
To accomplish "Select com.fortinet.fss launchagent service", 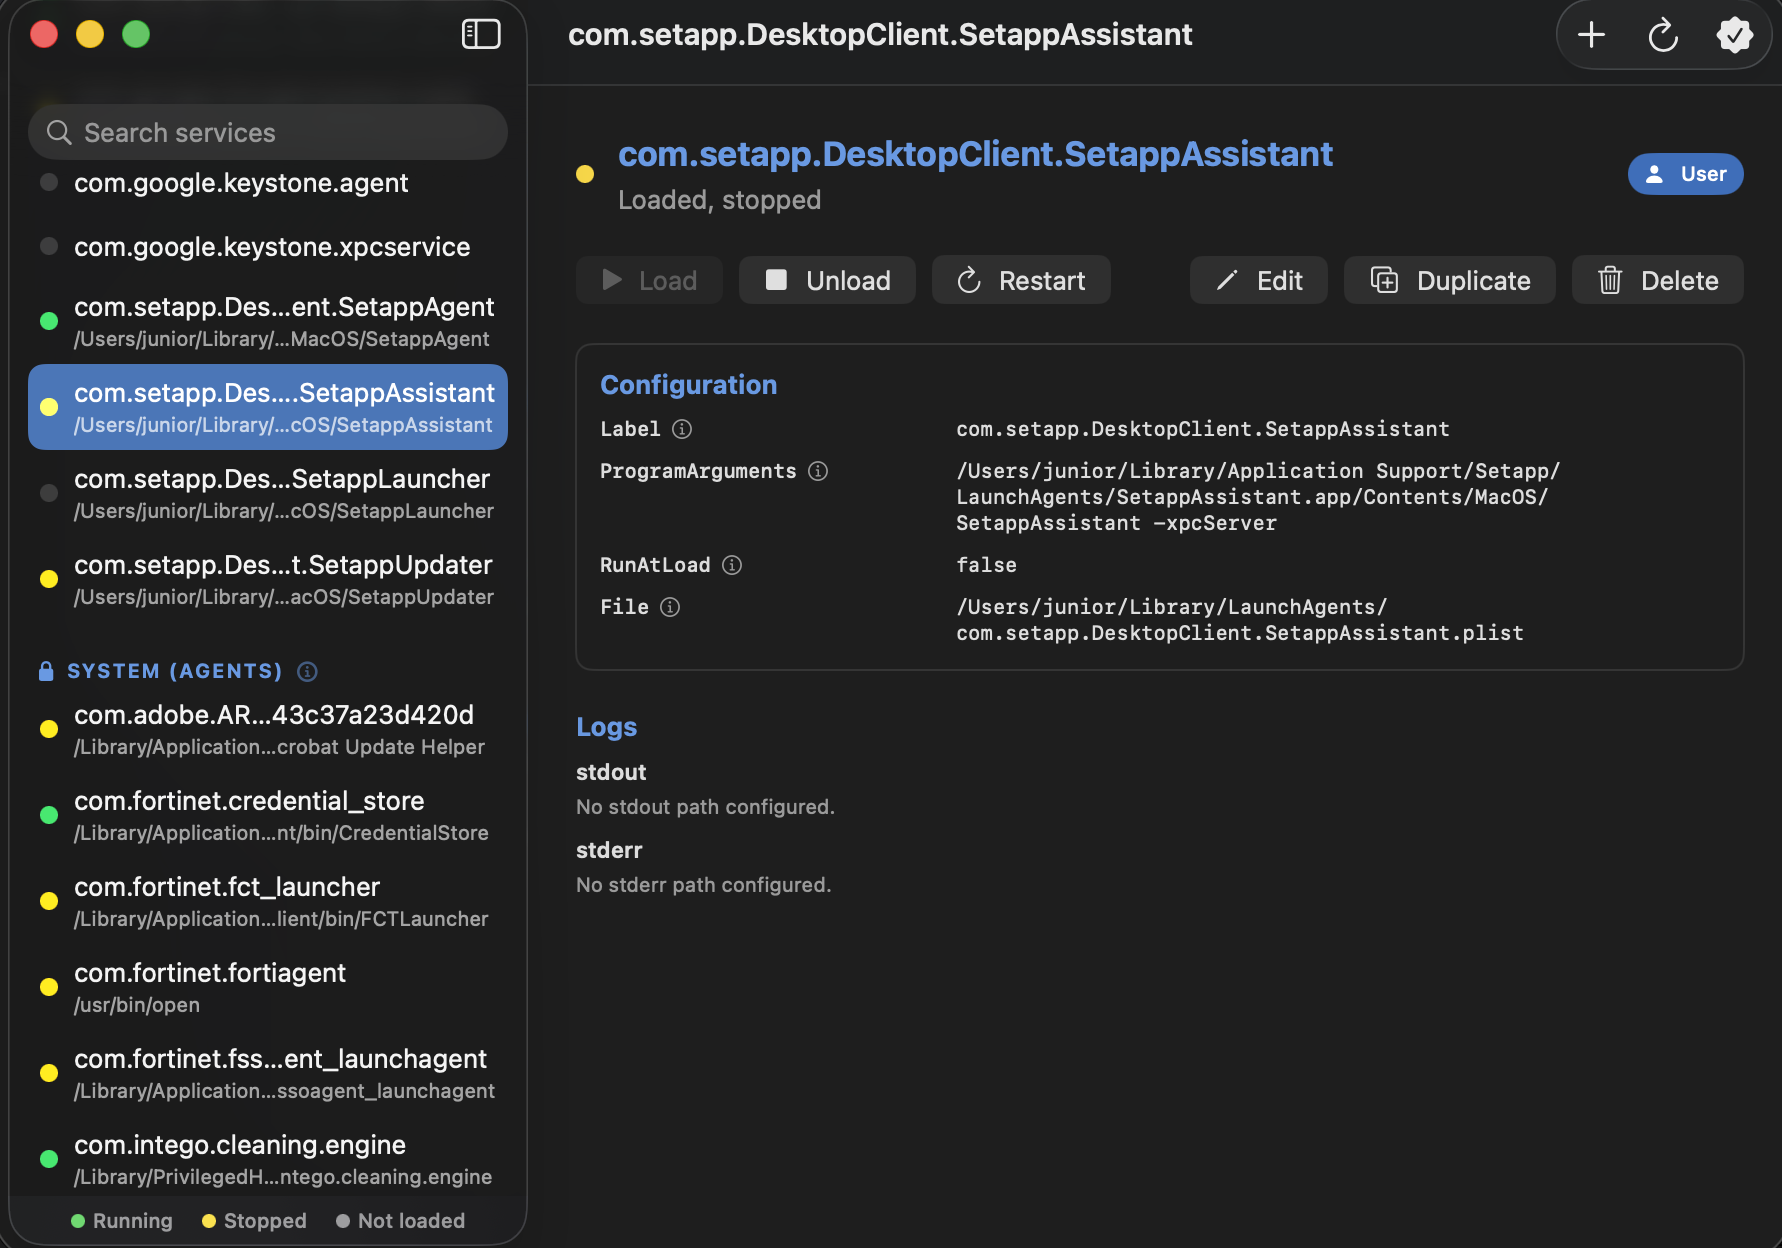I will tap(268, 1073).
